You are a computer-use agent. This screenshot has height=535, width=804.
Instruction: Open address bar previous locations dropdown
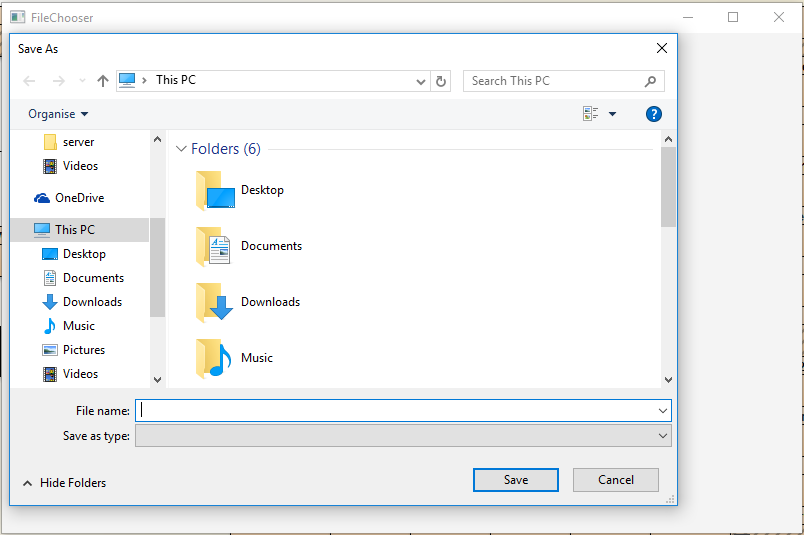point(420,82)
